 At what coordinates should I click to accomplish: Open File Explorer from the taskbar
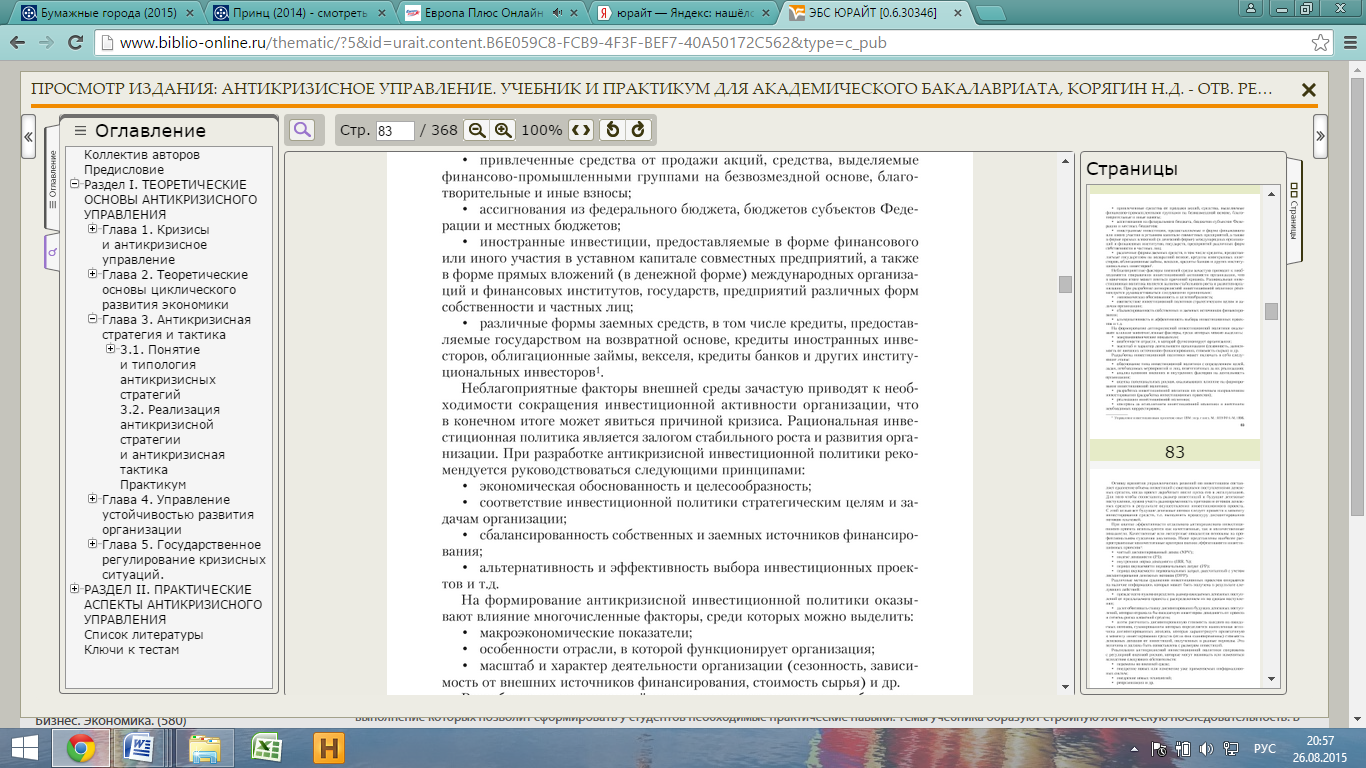204,748
